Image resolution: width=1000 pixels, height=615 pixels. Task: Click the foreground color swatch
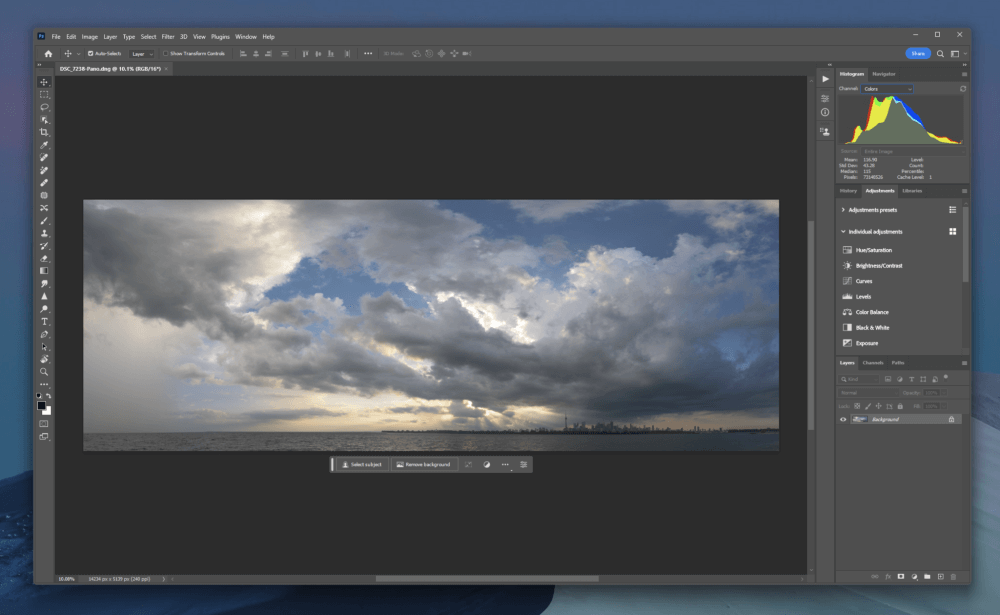pyautogui.click(x=42, y=405)
